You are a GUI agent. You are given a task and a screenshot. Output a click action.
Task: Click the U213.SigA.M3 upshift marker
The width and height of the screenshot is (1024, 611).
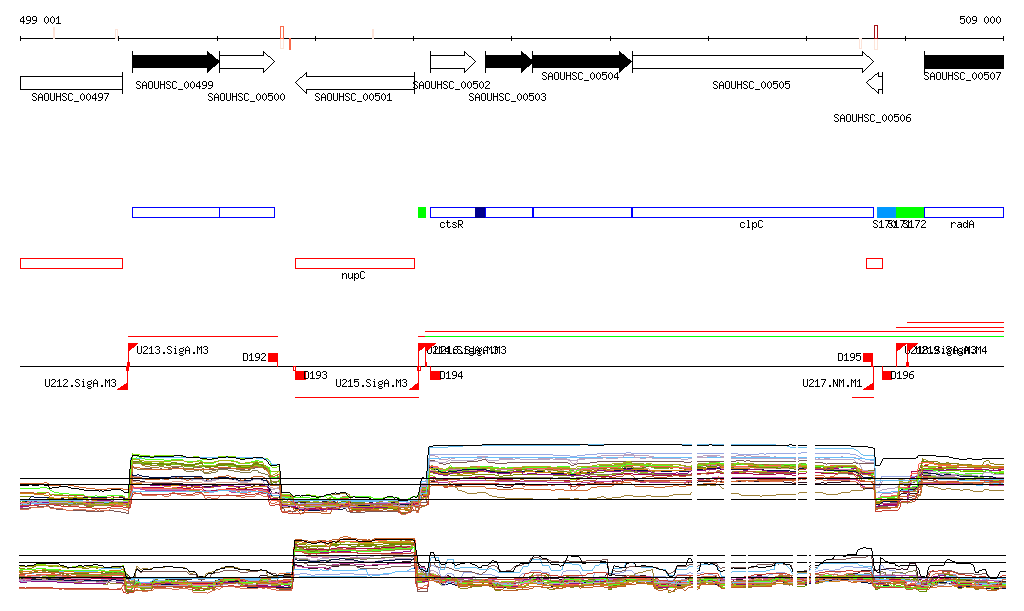(x=133, y=348)
